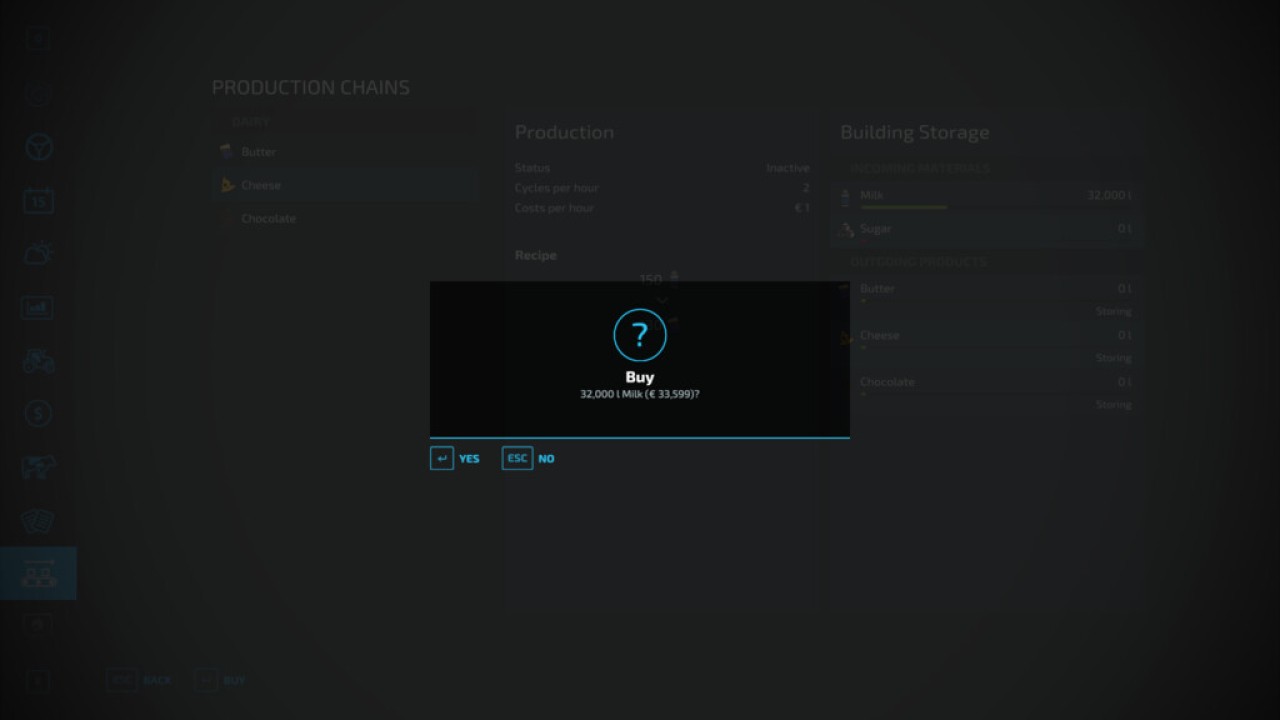
Task: Page sidebar up with top arrow
Action: (x=38, y=39)
